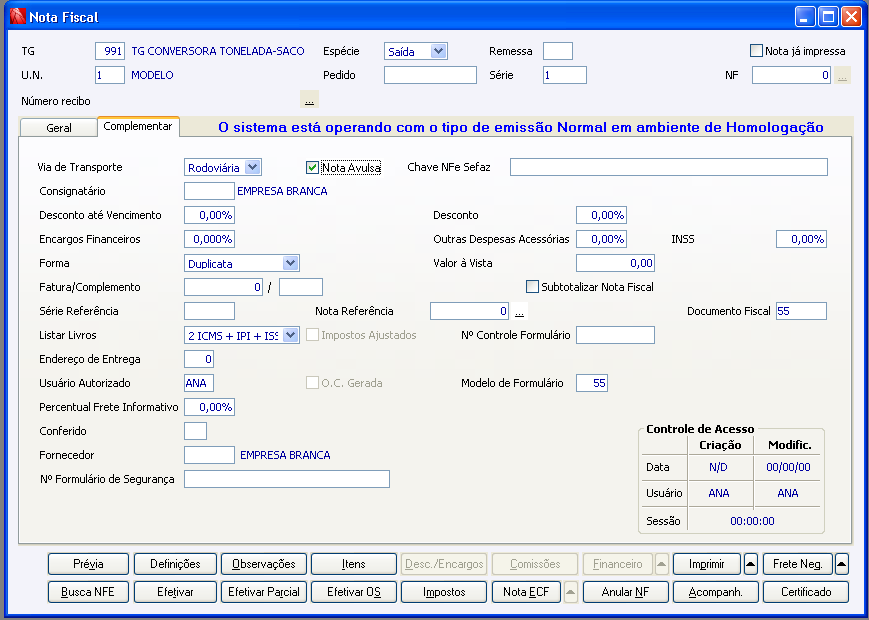Click the Efetivar button
This screenshot has height=620, width=869.
175,592
